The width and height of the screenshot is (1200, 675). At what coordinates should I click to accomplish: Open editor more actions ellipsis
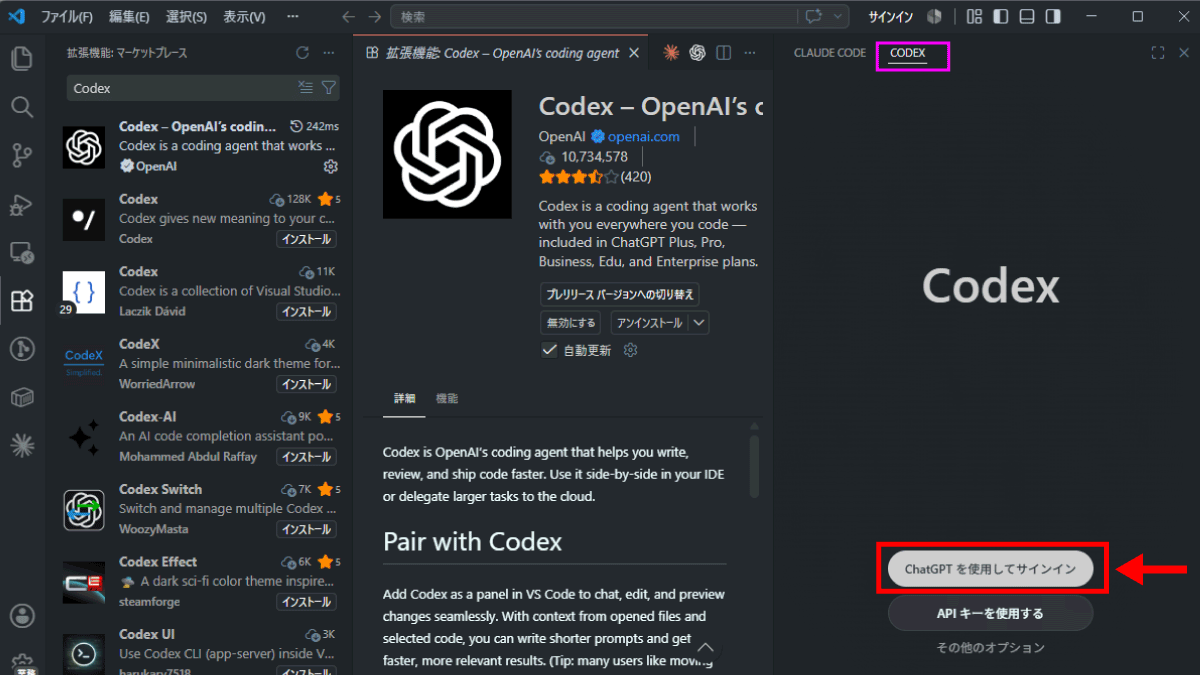[750, 53]
